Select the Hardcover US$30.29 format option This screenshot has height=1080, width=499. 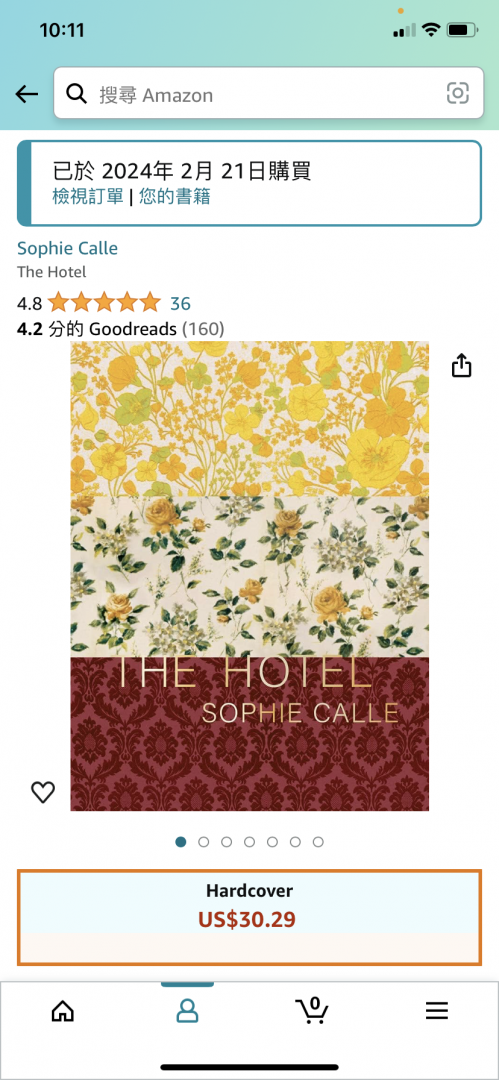click(250, 917)
